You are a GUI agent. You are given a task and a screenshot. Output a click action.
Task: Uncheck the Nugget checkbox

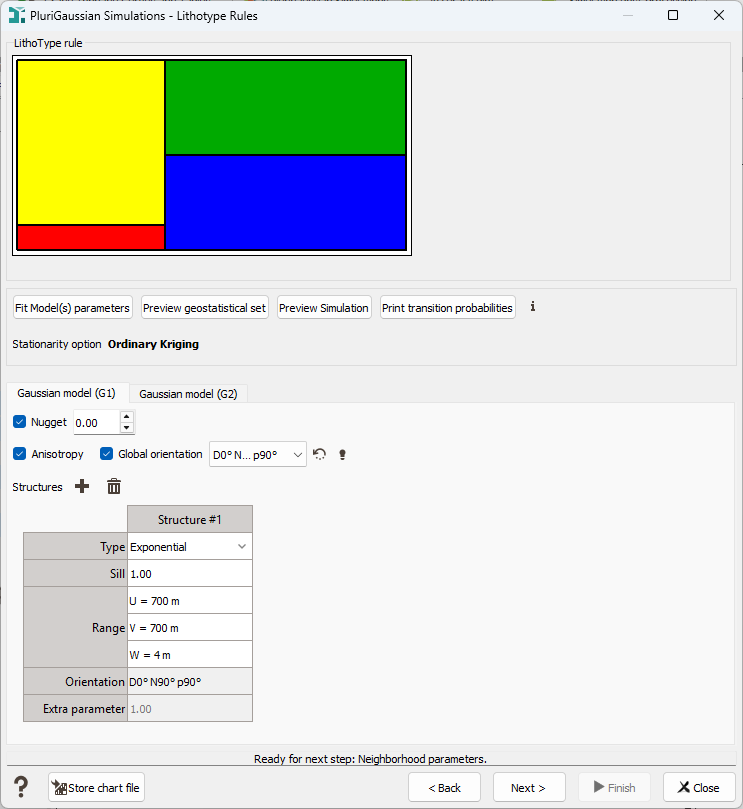click(x=20, y=422)
